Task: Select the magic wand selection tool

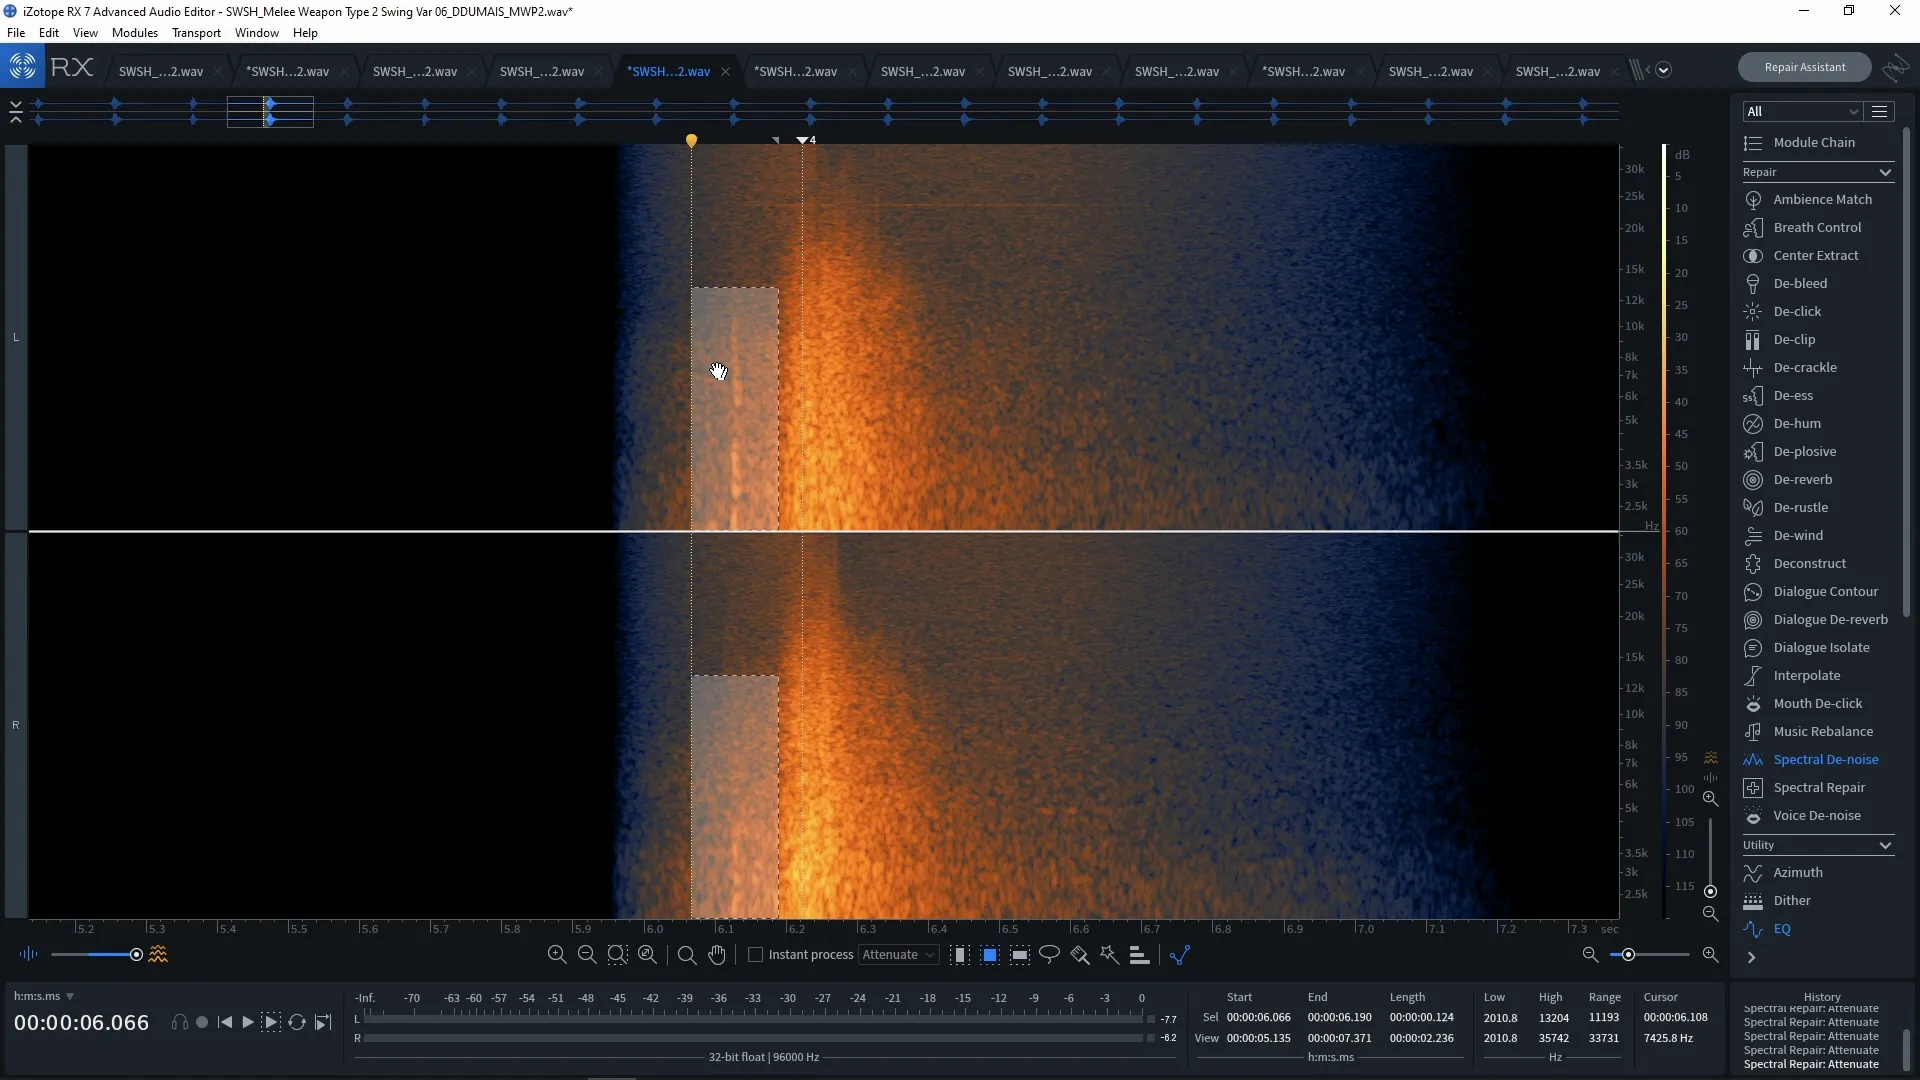Action: pyautogui.click(x=1110, y=955)
